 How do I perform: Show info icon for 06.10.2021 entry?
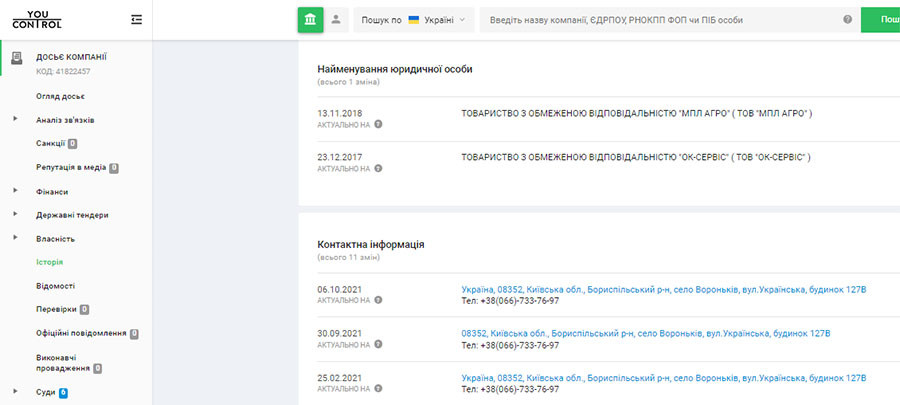pos(378,300)
